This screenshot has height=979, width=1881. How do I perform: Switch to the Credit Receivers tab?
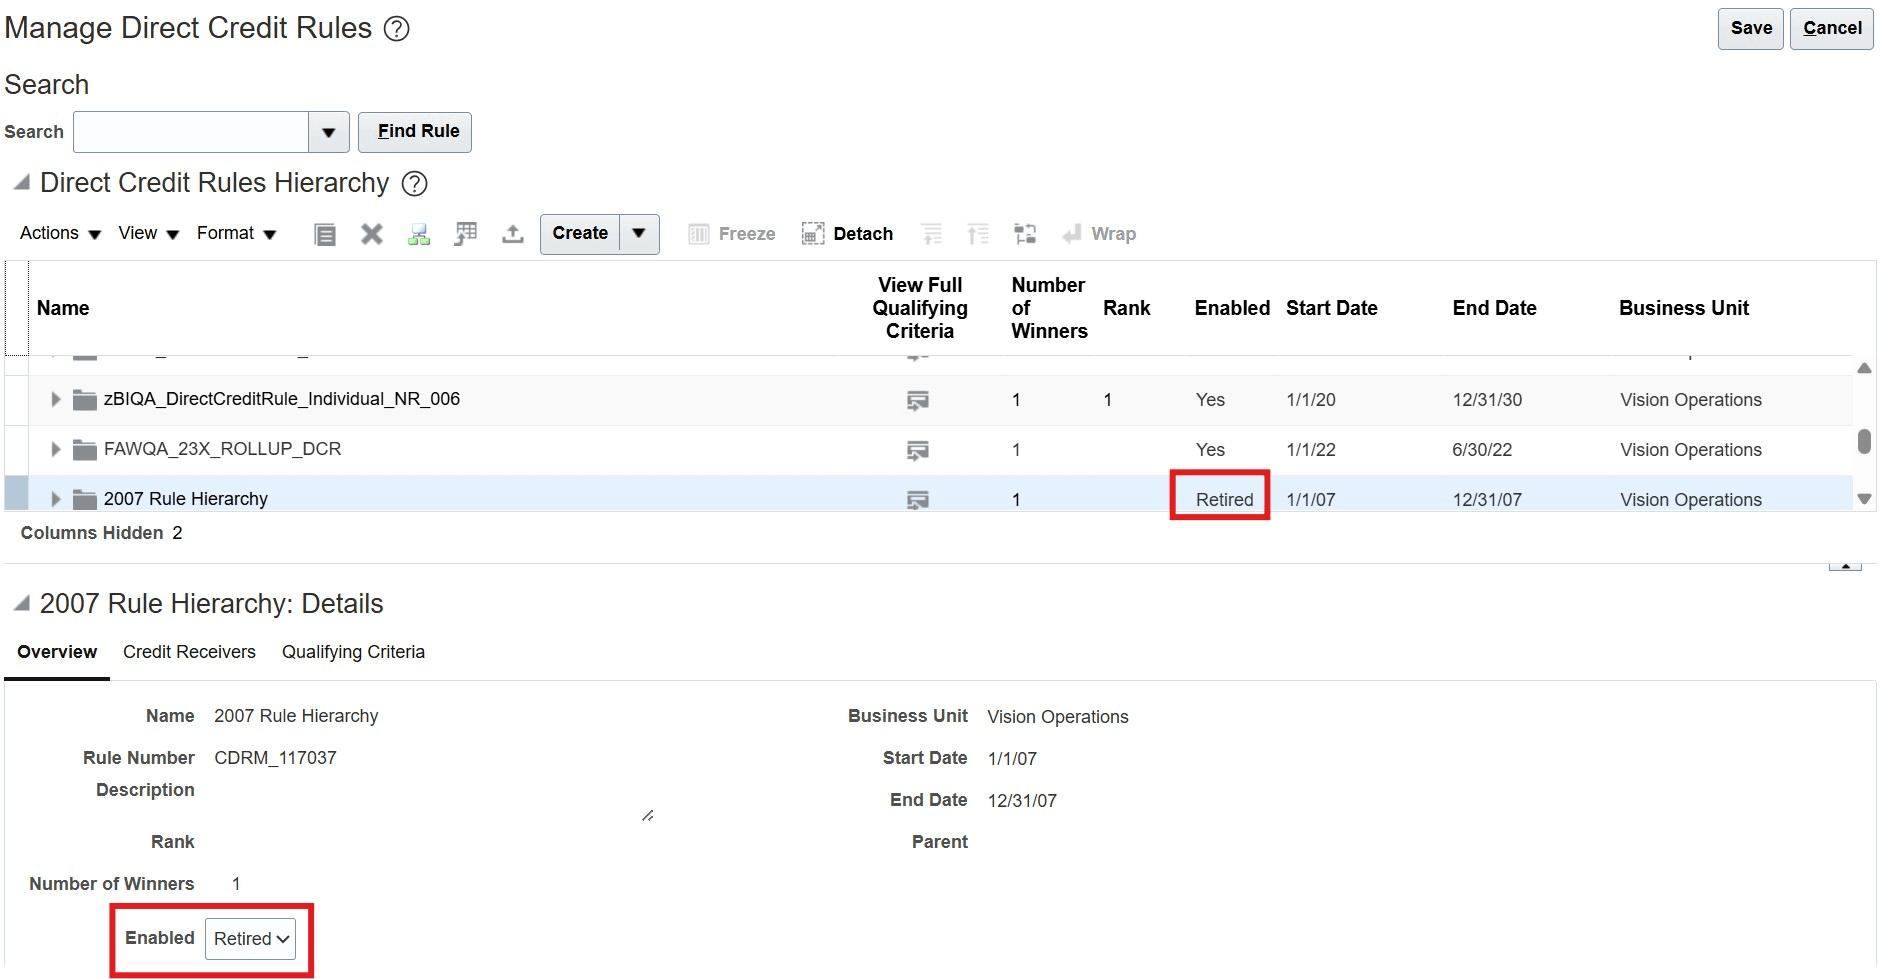189,652
